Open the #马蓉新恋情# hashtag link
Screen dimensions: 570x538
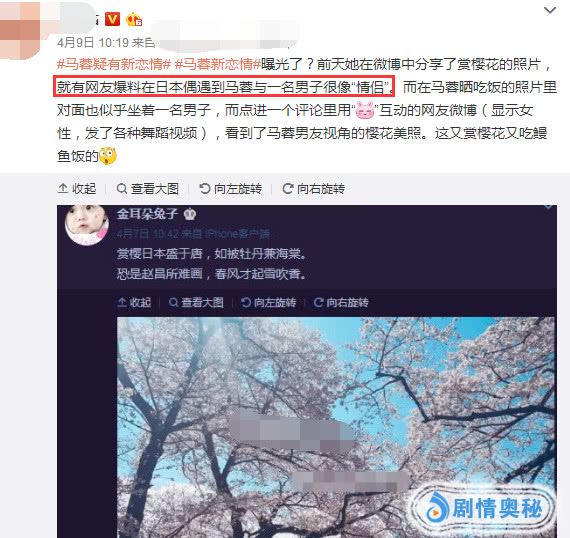pos(218,64)
